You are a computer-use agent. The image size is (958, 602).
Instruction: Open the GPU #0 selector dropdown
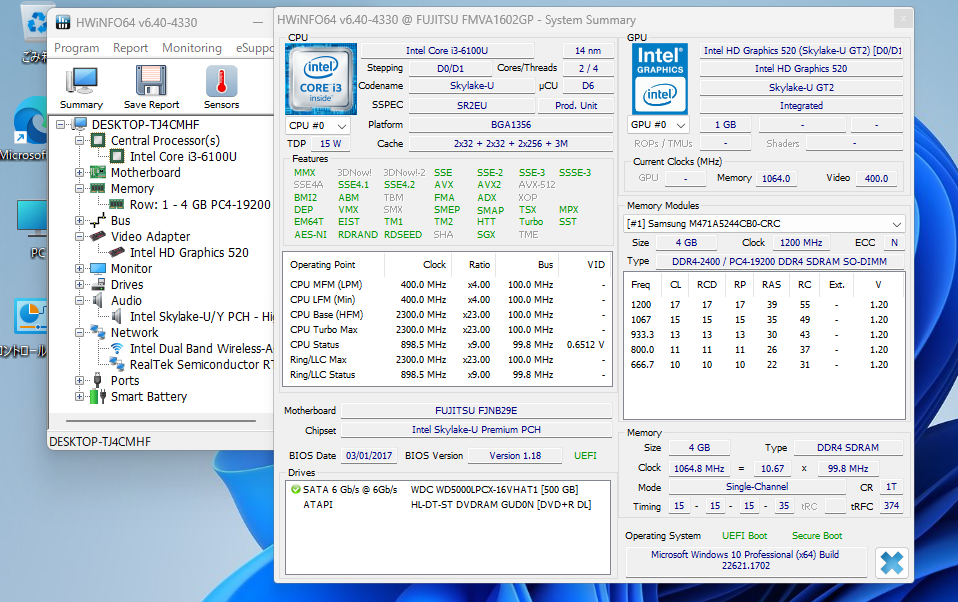click(x=660, y=125)
